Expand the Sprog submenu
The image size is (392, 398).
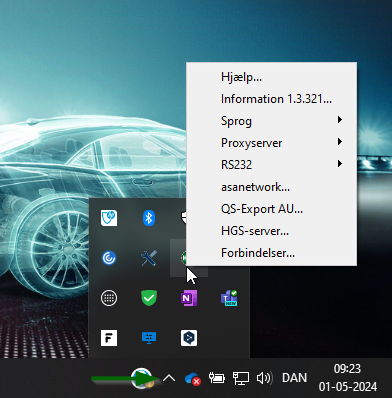(x=271, y=120)
